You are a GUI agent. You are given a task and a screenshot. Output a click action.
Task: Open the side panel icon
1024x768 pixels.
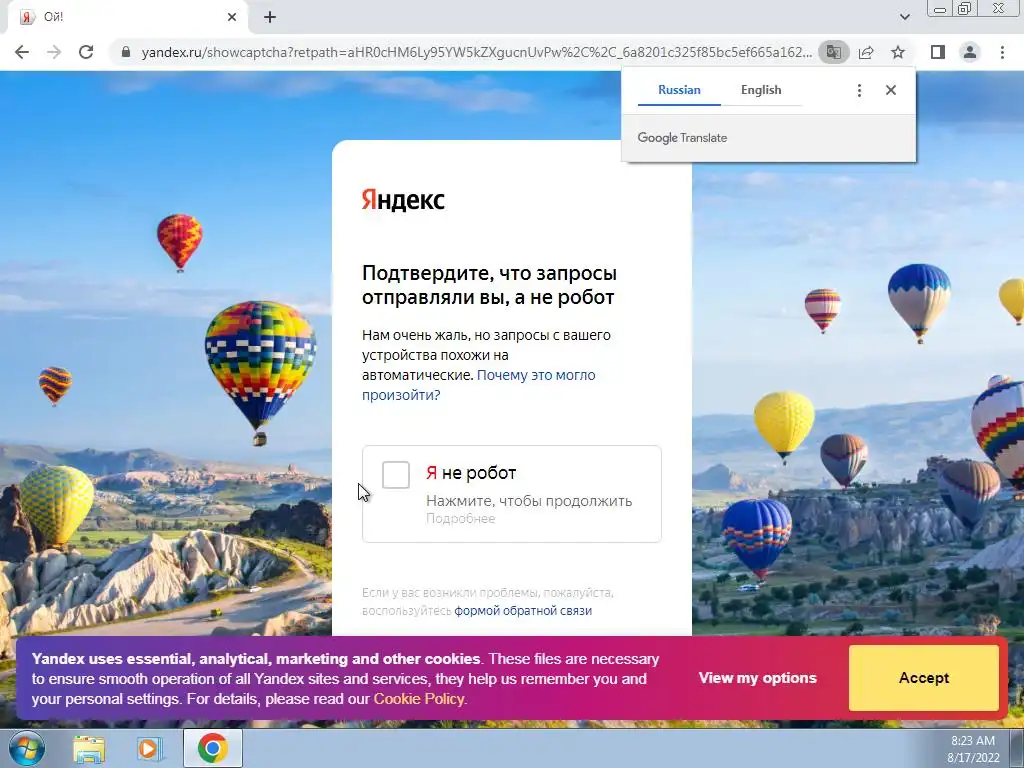(938, 52)
